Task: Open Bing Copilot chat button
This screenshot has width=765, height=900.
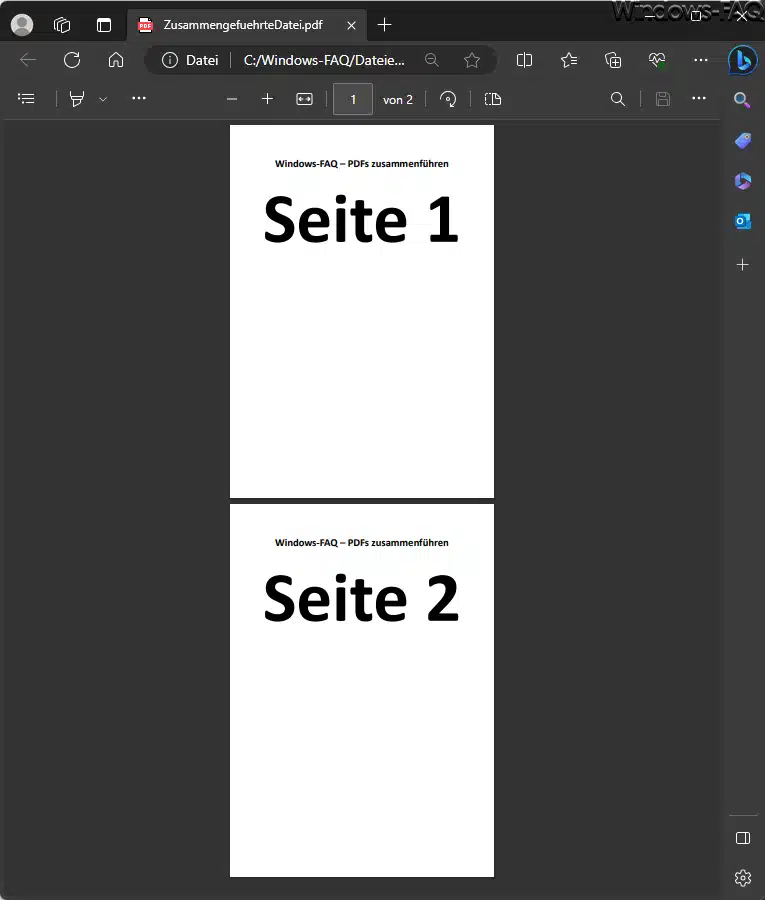Action: [x=743, y=60]
